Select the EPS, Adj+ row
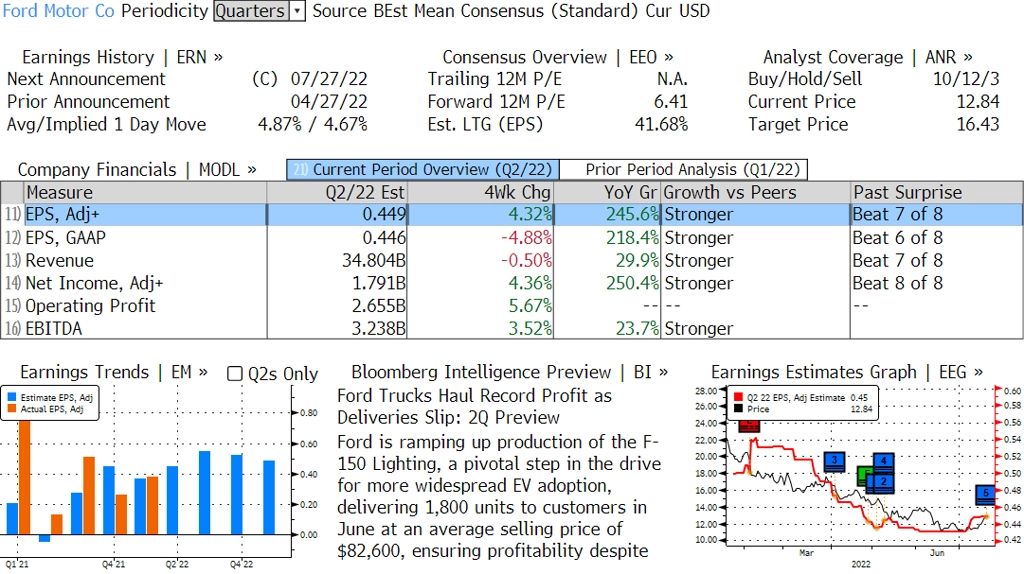 (511, 214)
